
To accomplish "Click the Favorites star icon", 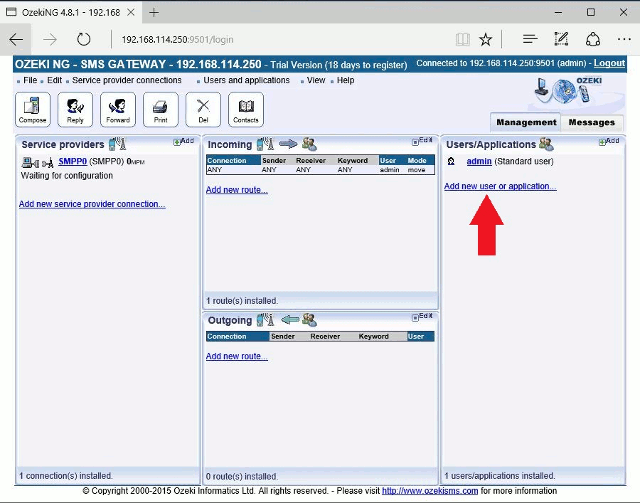I will pos(486,40).
